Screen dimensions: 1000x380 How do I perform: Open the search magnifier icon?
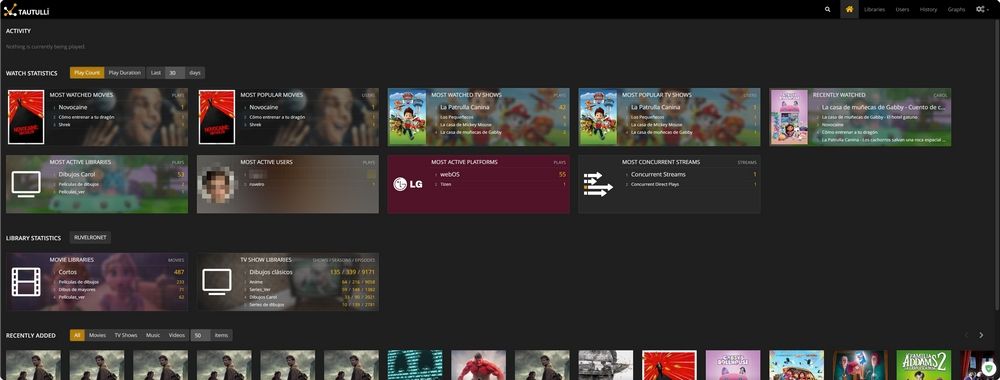coord(828,10)
